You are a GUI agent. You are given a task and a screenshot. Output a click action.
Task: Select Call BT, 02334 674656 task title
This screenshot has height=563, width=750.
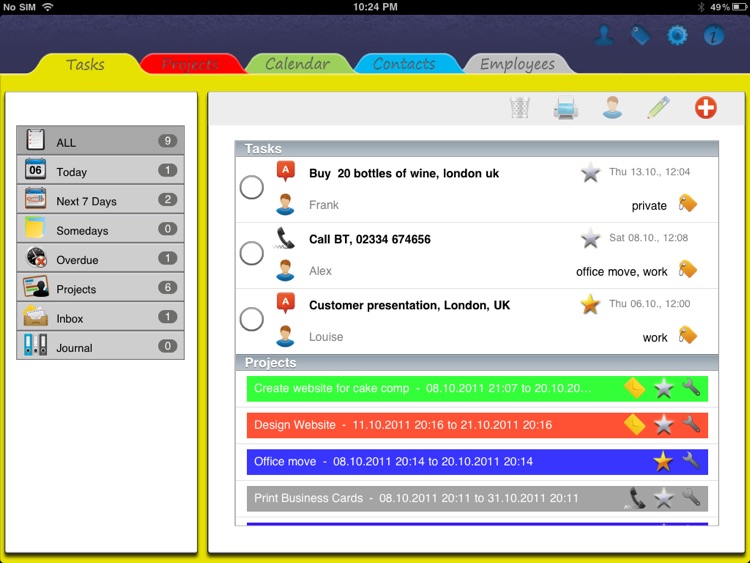click(x=370, y=239)
